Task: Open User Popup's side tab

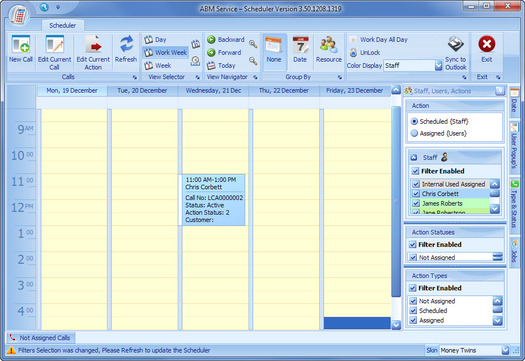Action: pyautogui.click(x=514, y=147)
